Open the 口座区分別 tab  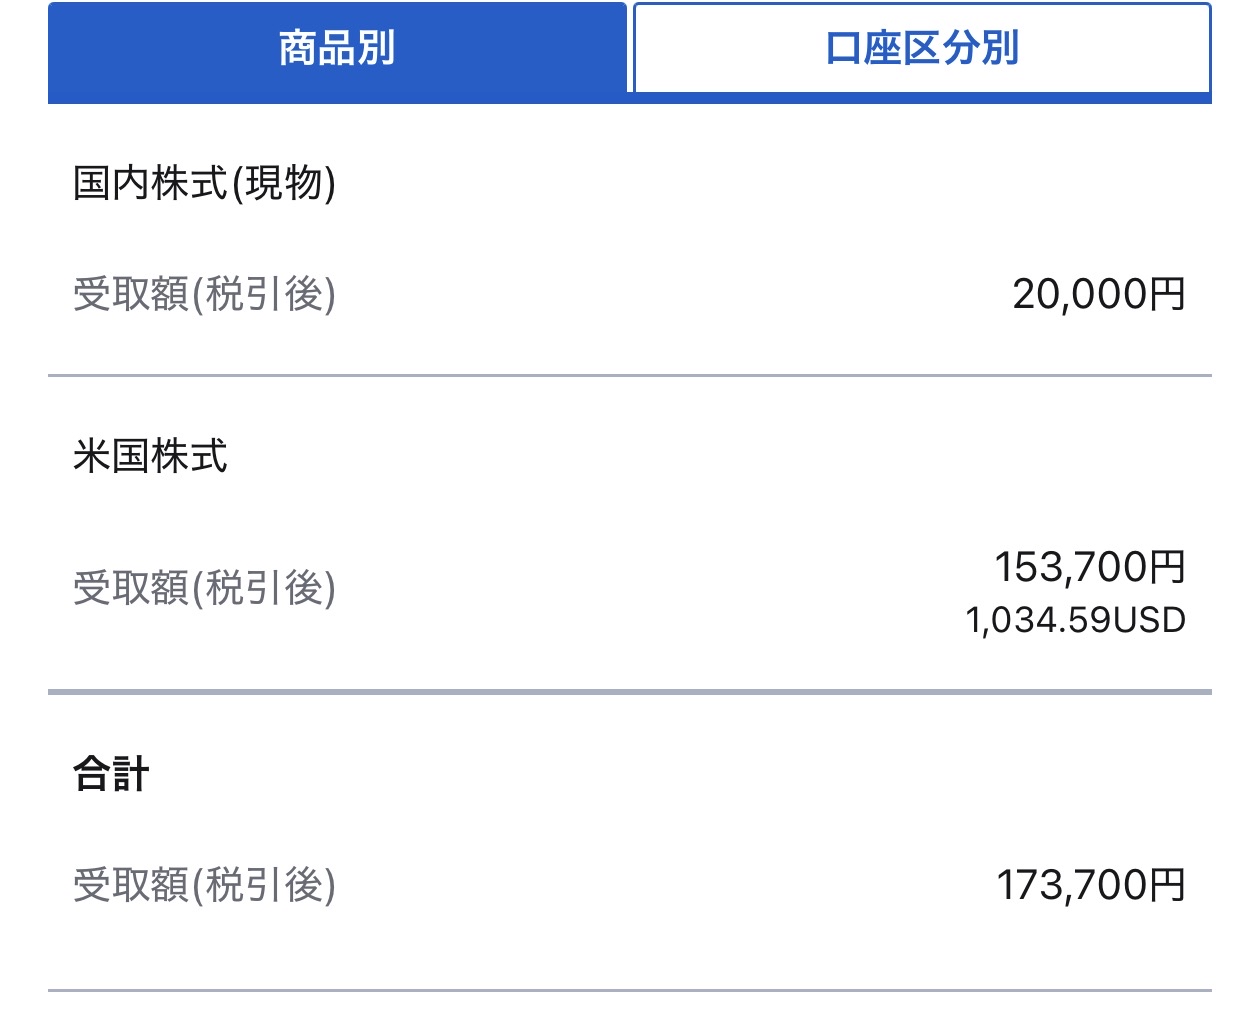point(921,48)
